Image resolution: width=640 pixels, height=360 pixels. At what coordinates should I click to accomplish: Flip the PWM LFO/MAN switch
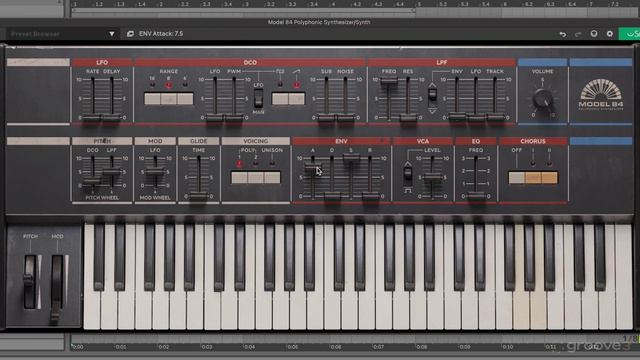(x=258, y=98)
